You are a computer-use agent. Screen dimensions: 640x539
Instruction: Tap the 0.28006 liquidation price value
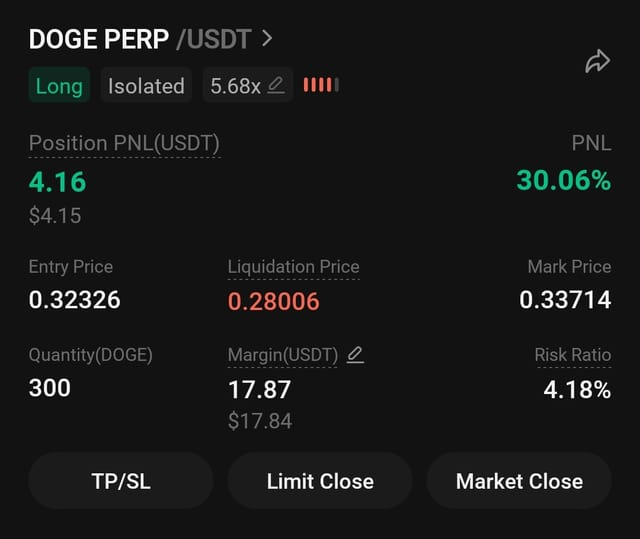pos(274,300)
